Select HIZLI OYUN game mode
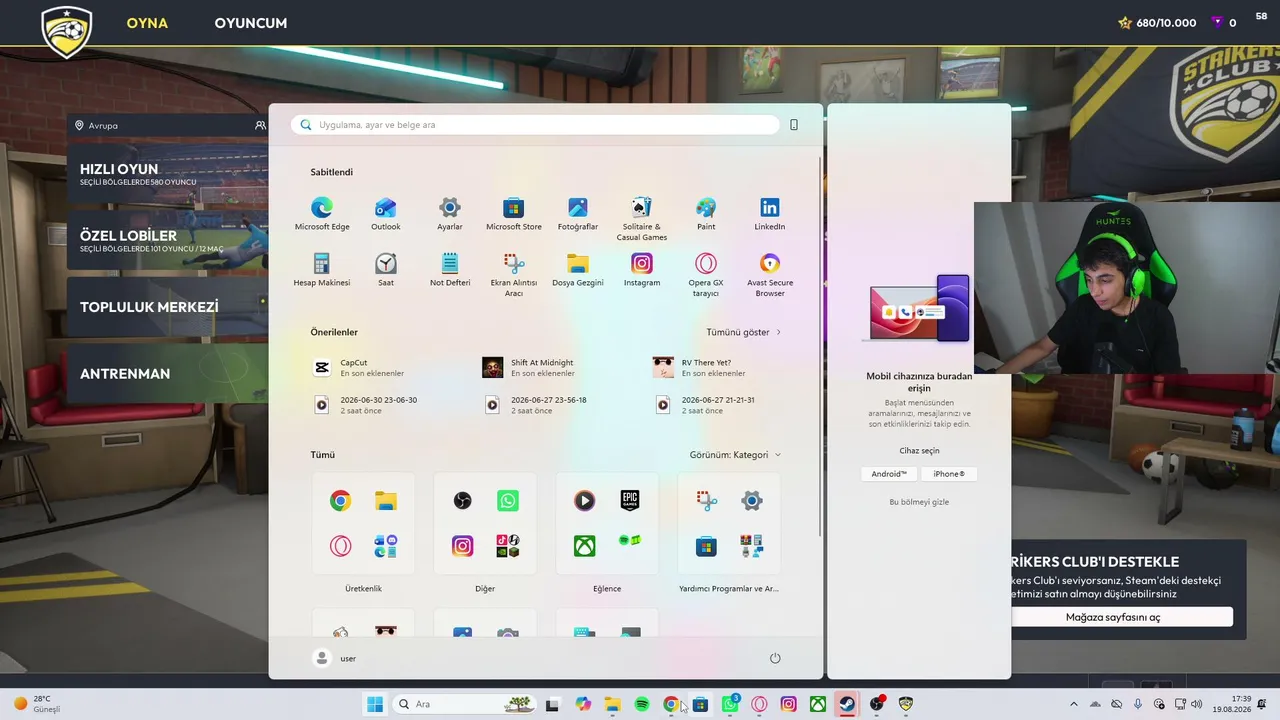This screenshot has height=720, width=1280. point(167,173)
